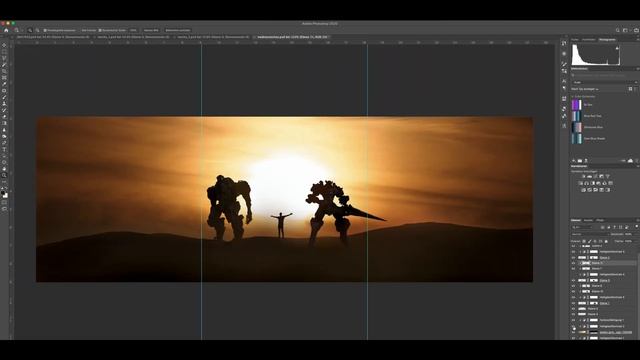640x360 pixels.
Task: Toggle visibility of Farbton/Sättigung 1 layer
Action: 573,320
